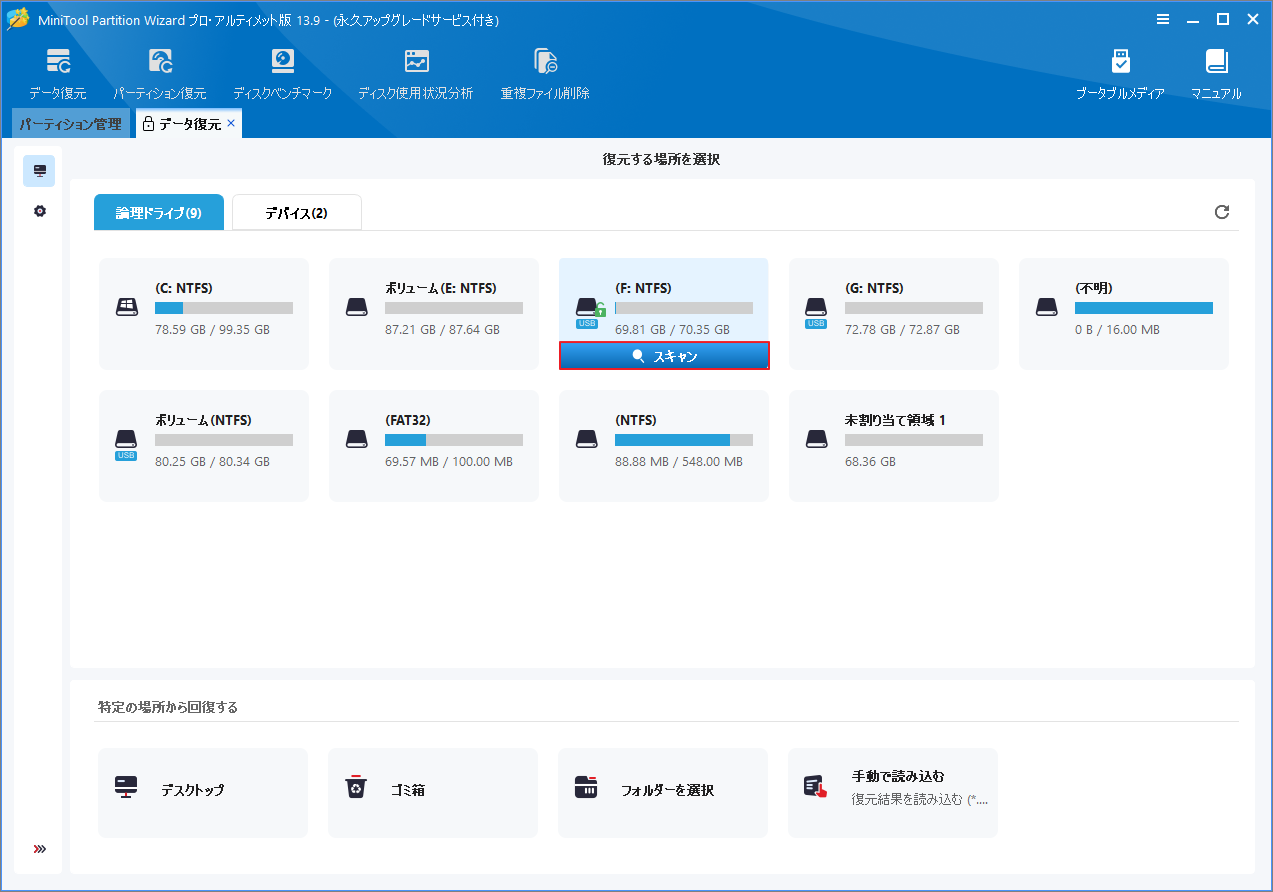
Task: Select the 論理ドライブ(9) tab
Action: pos(159,212)
